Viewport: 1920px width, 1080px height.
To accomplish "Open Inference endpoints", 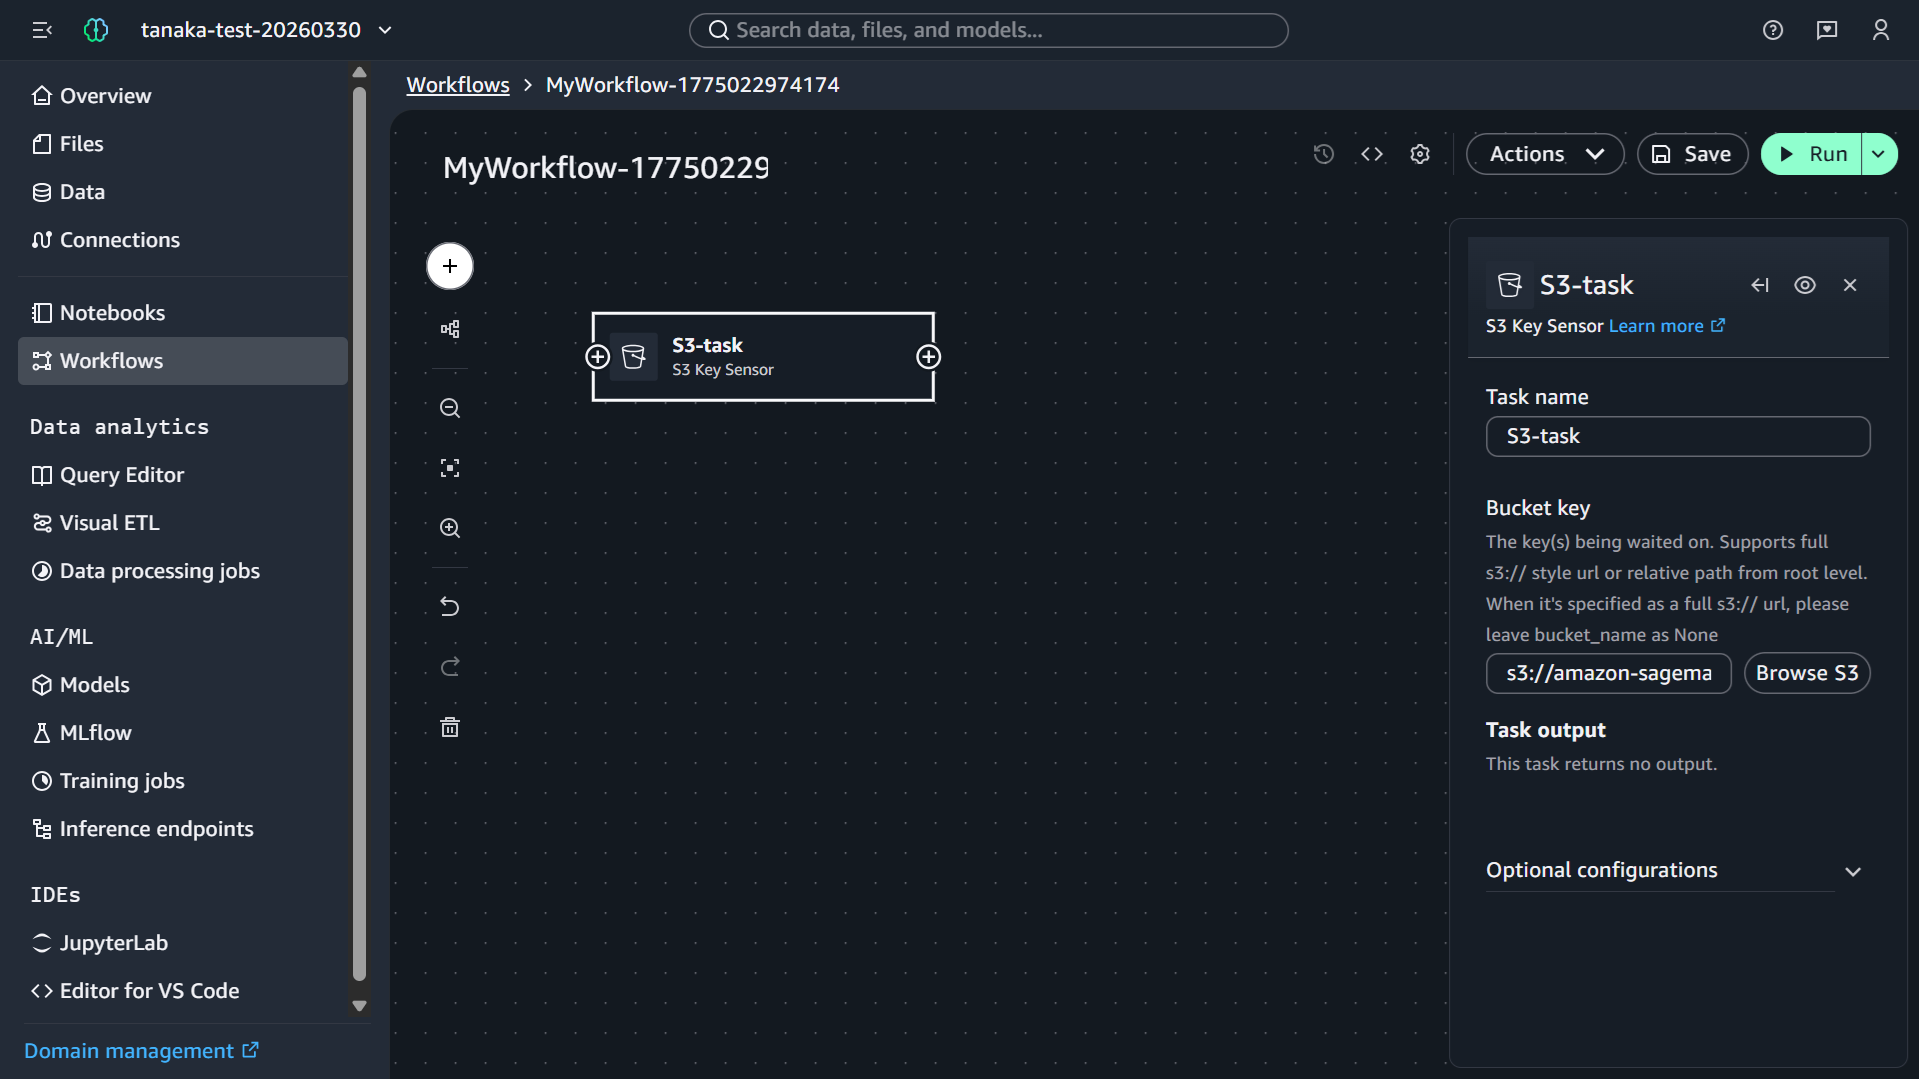I will click(x=183, y=829).
